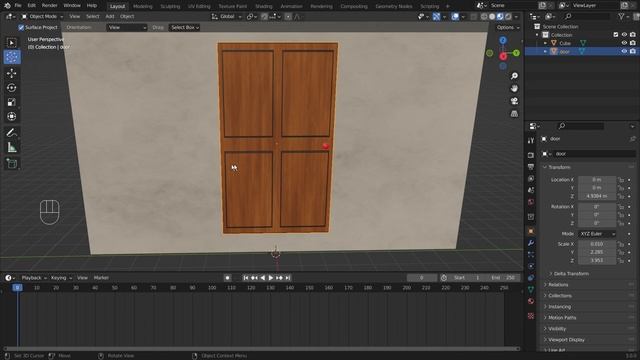The height and width of the screenshot is (360, 640).
Task: Open the Render properties tab icon
Action: tap(531, 155)
